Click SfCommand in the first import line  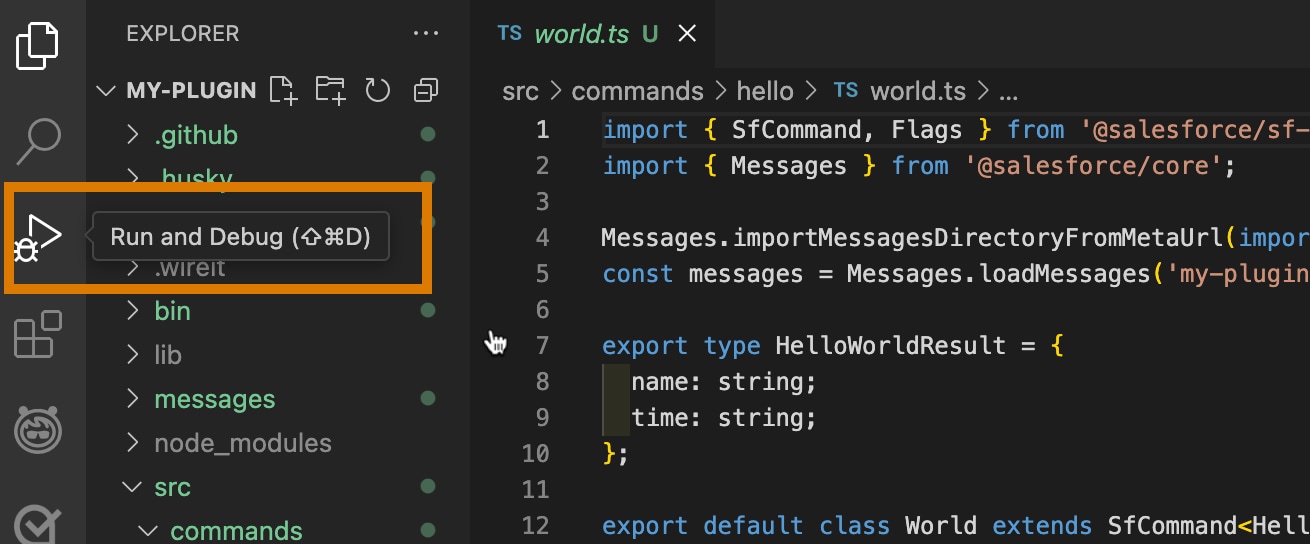796,130
